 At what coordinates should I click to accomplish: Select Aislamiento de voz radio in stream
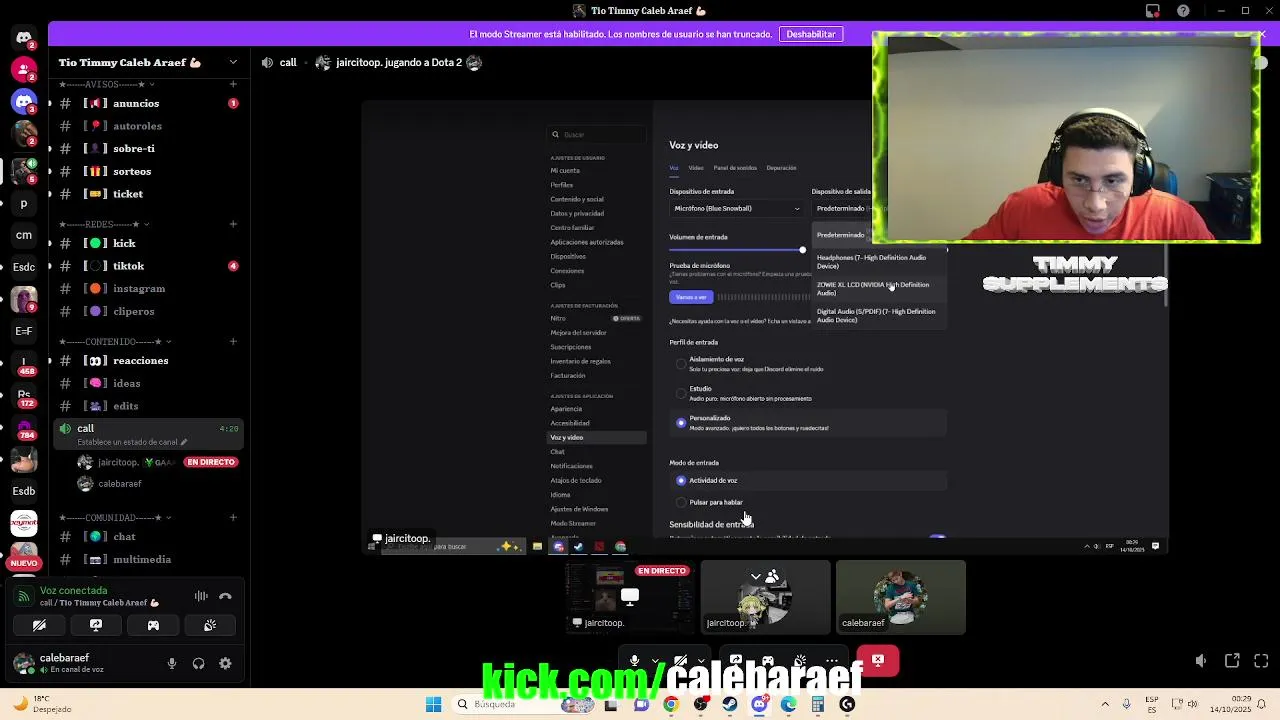point(681,364)
